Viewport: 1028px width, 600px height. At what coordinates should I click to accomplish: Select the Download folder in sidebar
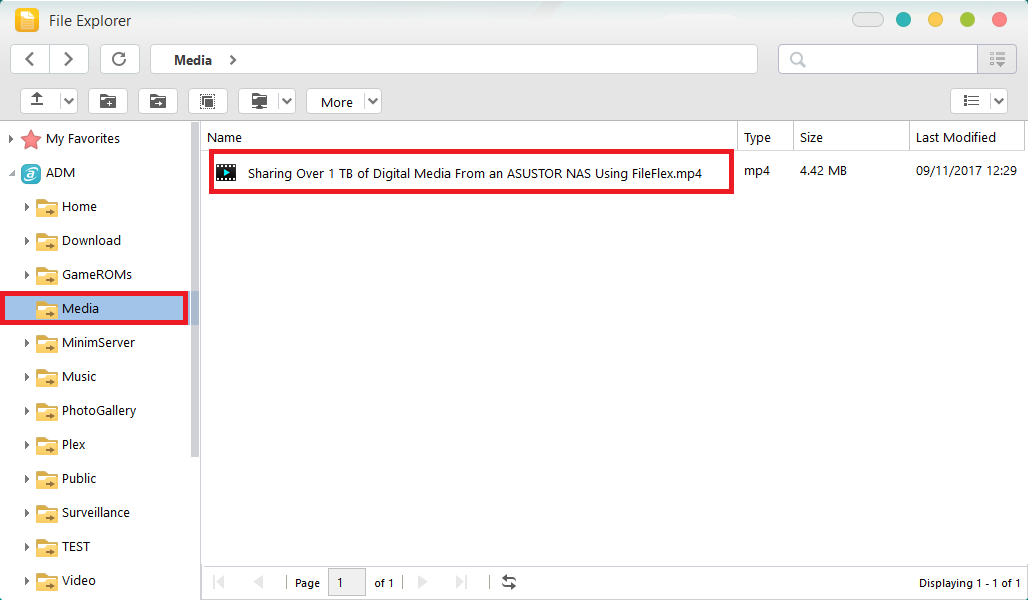91,241
